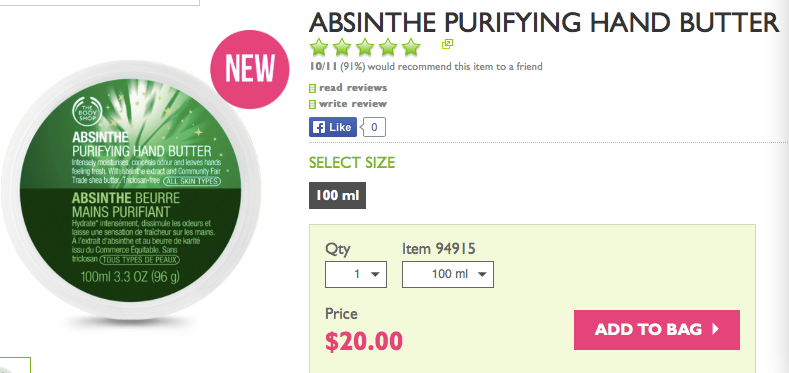Click the $20.00 price
The width and height of the screenshot is (789, 373).
point(364,341)
